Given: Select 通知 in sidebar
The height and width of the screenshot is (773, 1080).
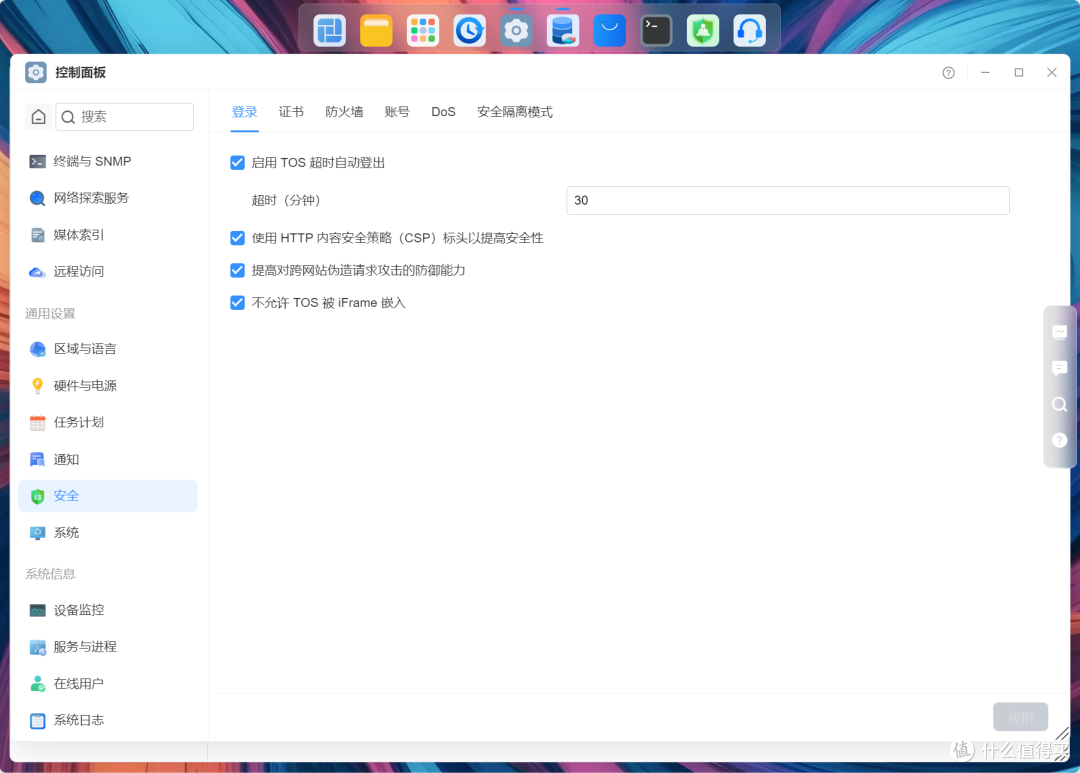Looking at the screenshot, I should point(107,460).
